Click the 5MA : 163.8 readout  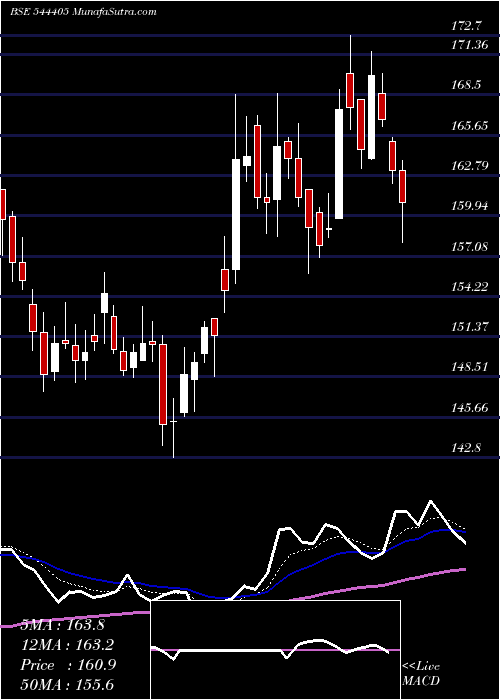click(62, 625)
